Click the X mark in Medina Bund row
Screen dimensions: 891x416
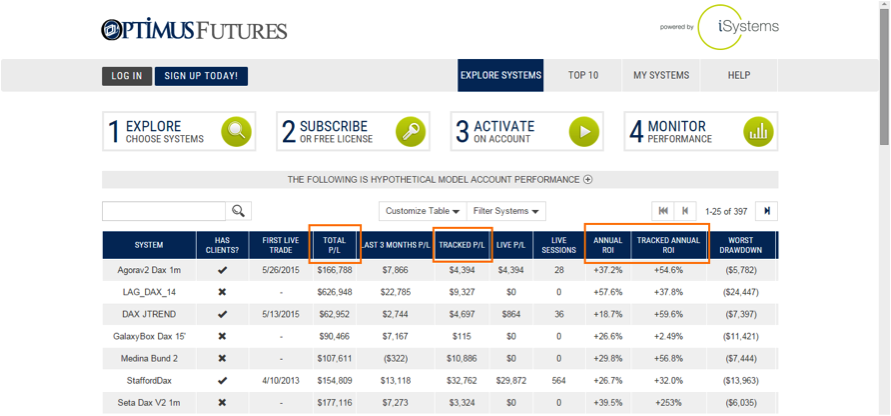click(x=222, y=359)
